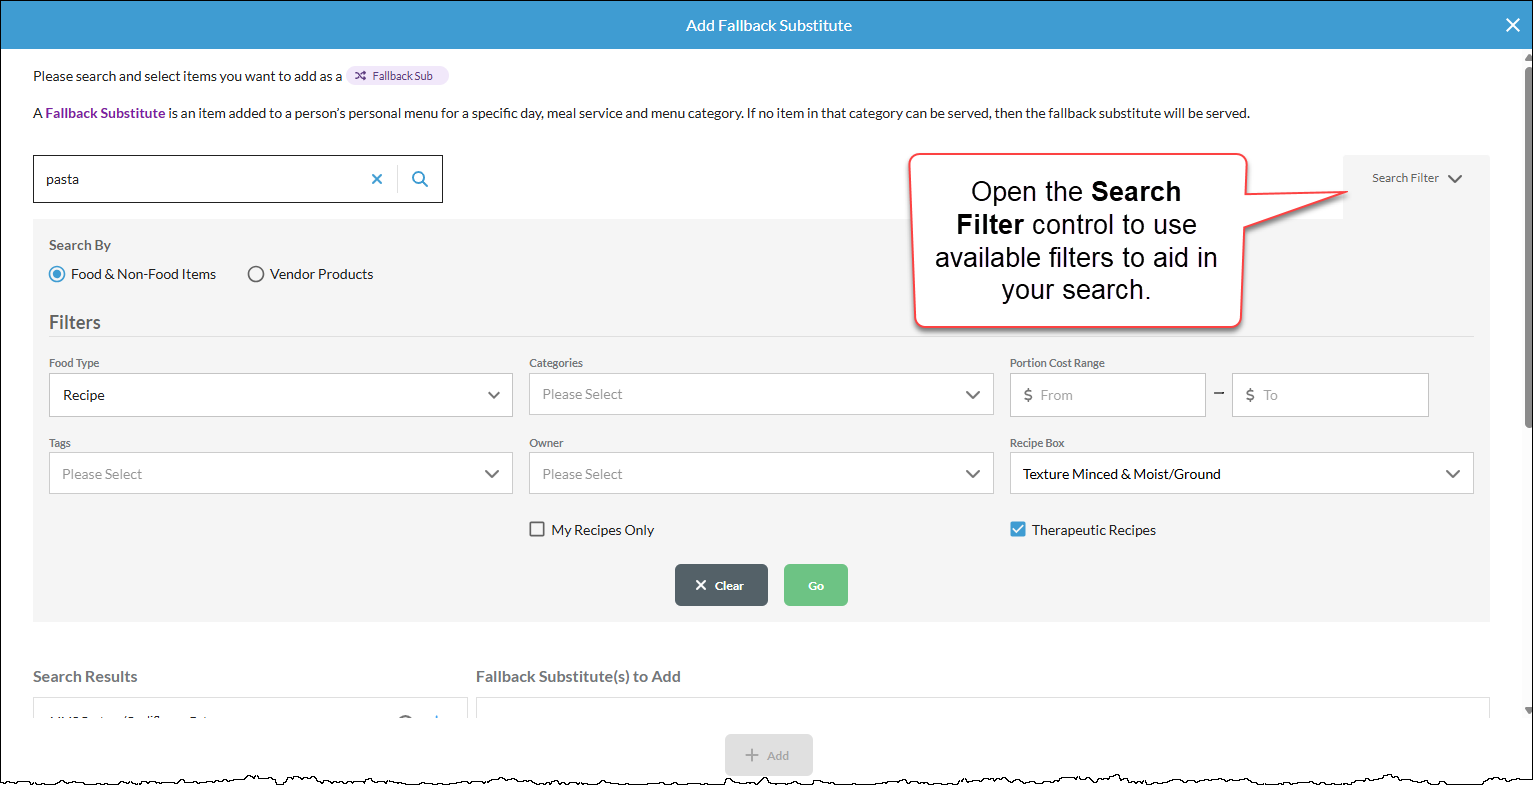
Task: Click the X icon on Clear button
Action: tap(701, 585)
